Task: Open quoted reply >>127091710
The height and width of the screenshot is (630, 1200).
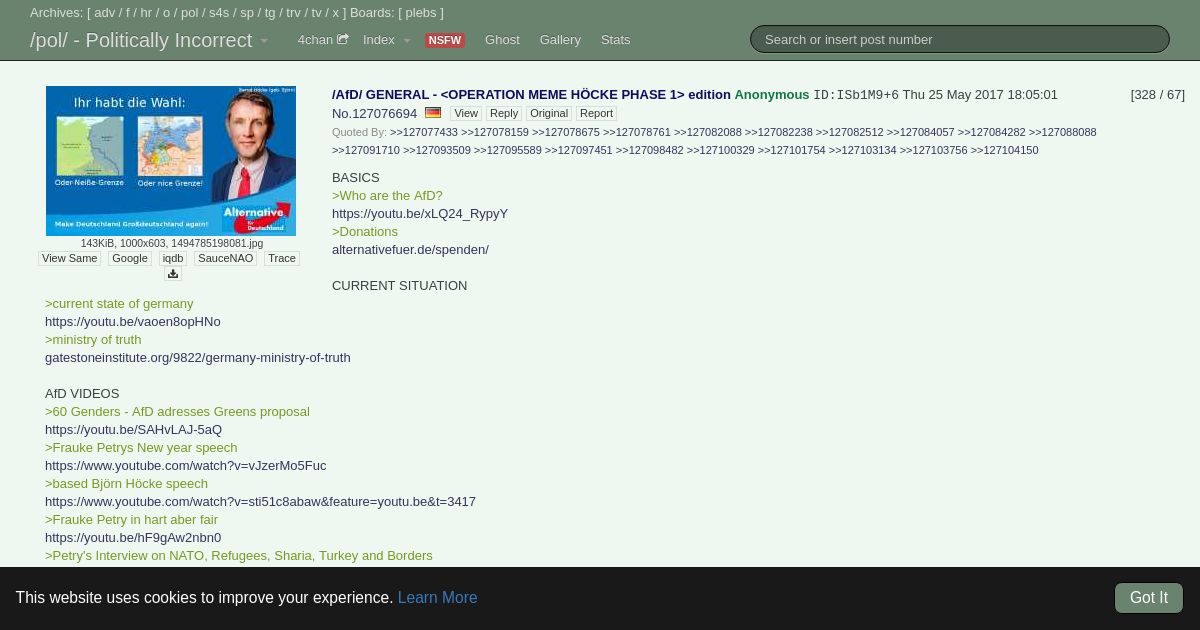Action: tap(366, 150)
